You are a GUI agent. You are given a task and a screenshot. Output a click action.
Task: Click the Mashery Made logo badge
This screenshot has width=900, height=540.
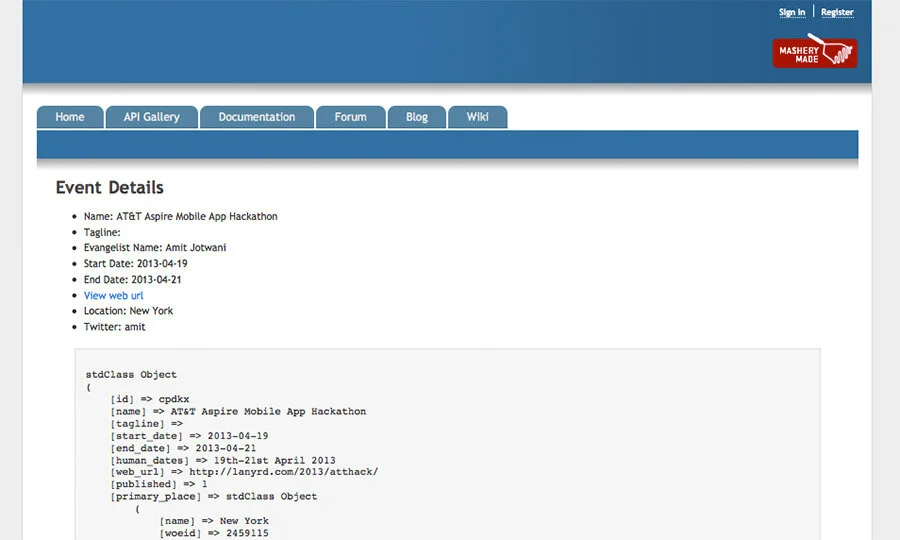[x=814, y=52]
